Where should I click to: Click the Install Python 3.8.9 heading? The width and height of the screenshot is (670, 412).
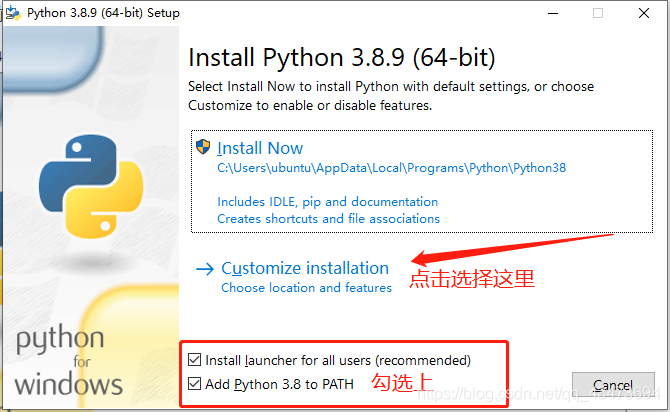(x=341, y=58)
